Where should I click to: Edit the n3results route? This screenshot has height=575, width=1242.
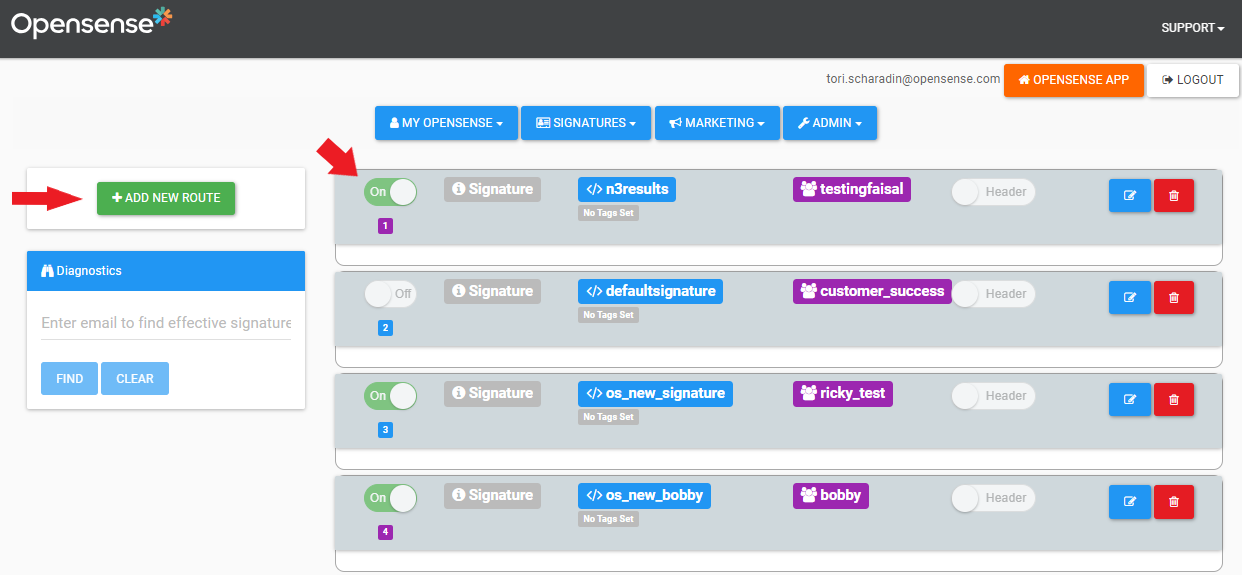(x=1130, y=196)
